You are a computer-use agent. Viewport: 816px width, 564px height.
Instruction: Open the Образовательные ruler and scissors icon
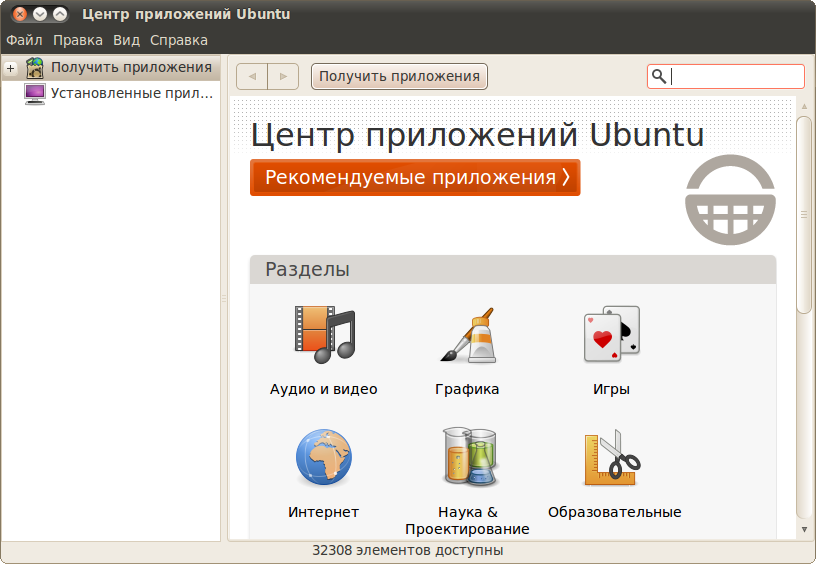(x=612, y=457)
